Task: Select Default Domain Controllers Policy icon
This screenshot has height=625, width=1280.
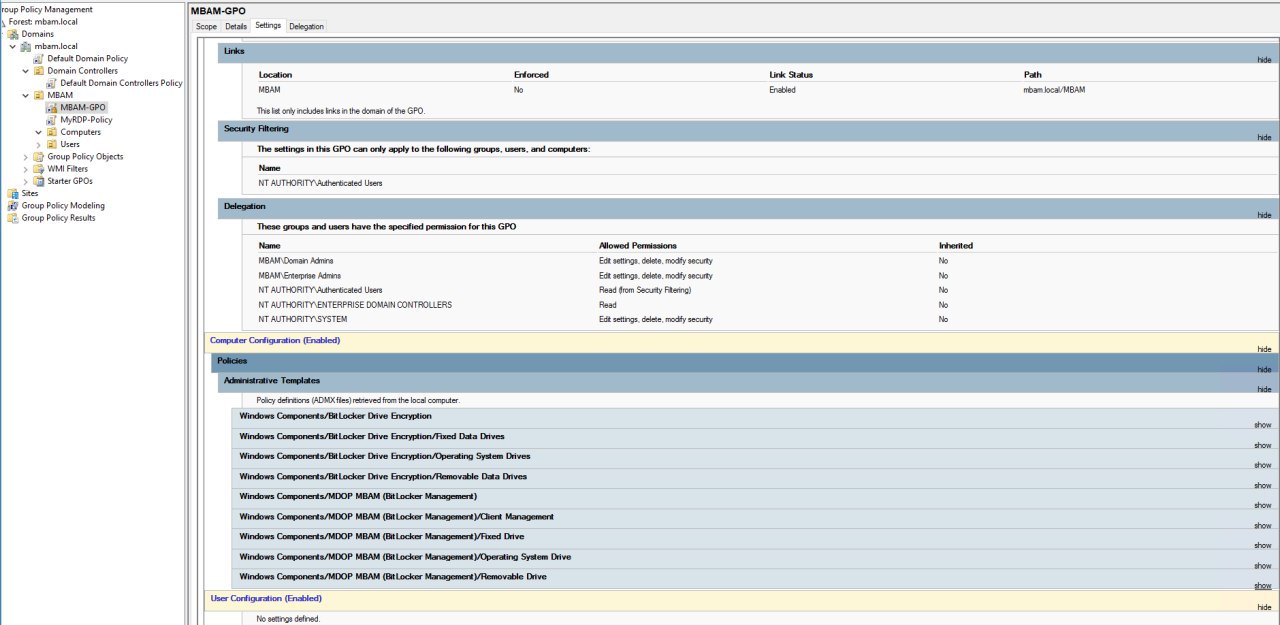Action: [x=52, y=83]
